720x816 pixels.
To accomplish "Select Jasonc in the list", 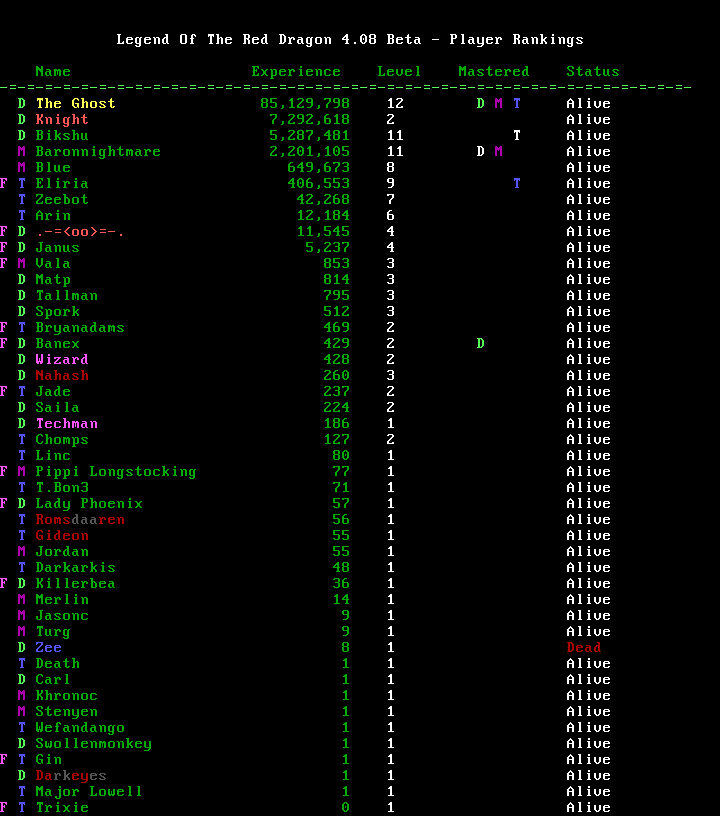I will (x=62, y=616).
